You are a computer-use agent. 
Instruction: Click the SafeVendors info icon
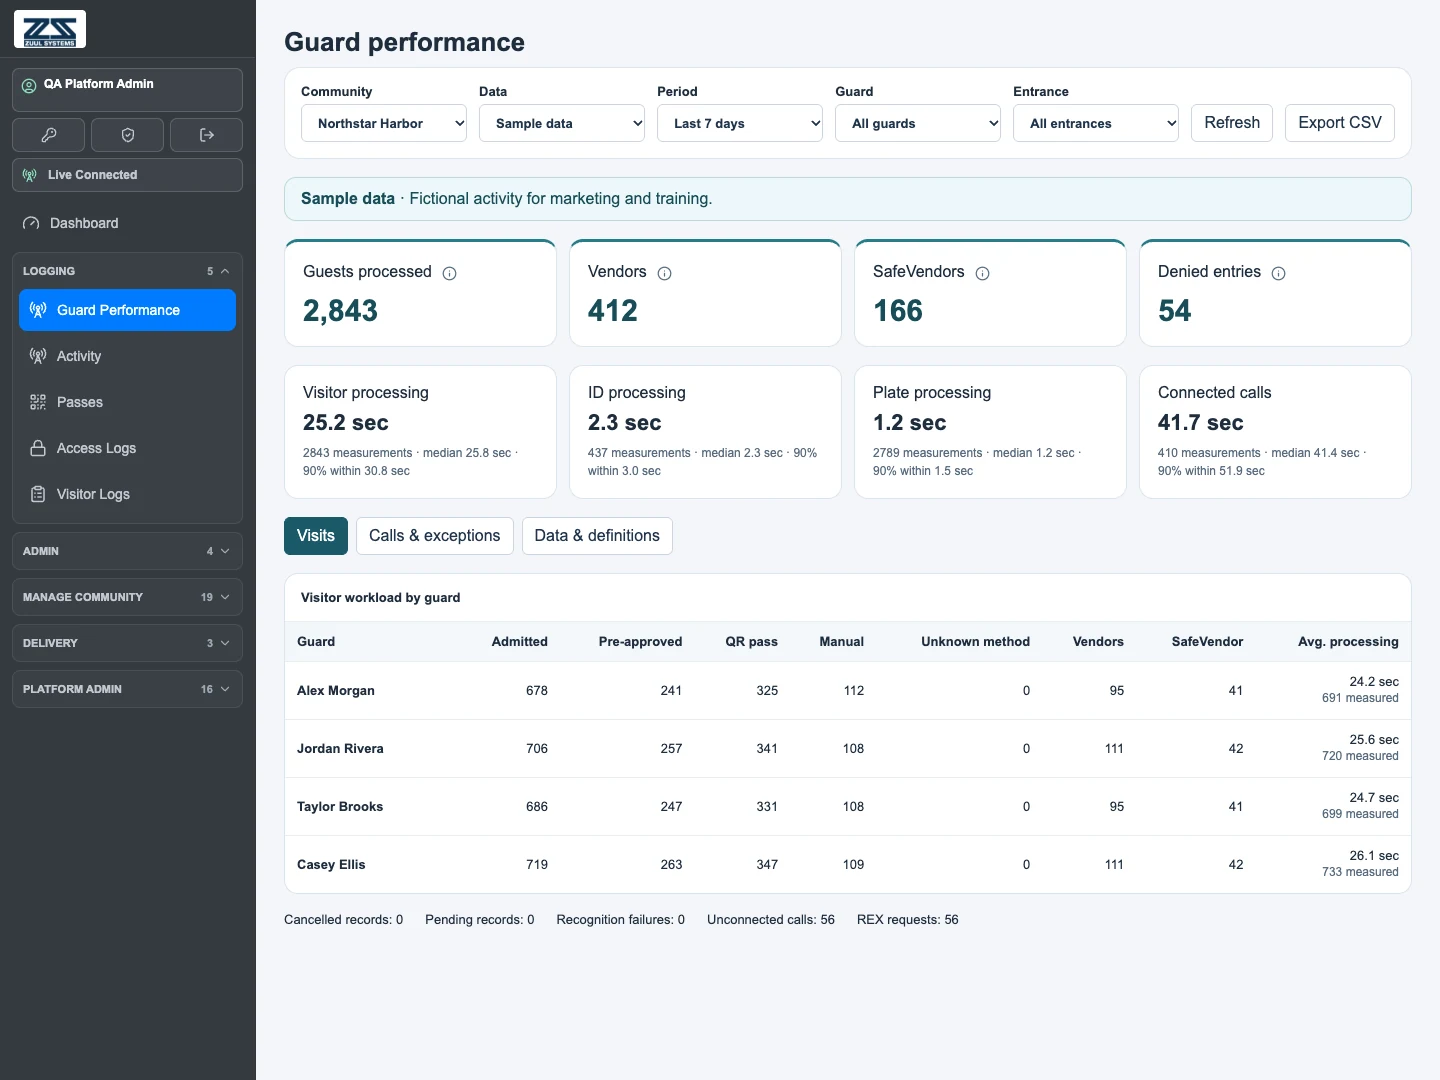tap(983, 273)
